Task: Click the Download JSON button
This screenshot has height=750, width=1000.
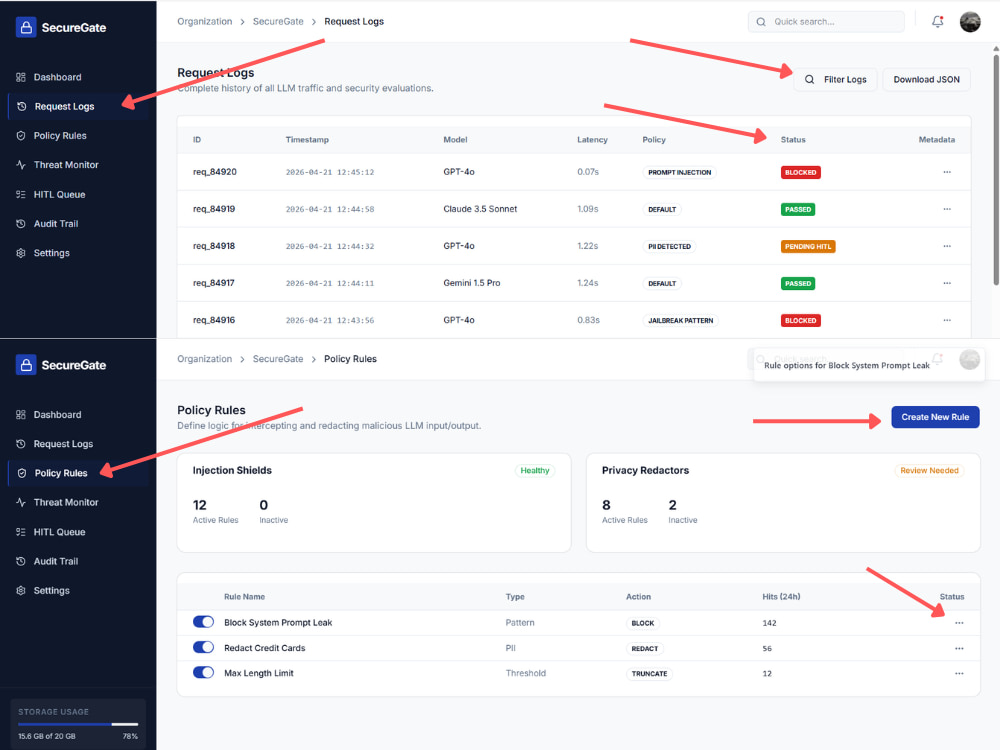Action: [x=926, y=80]
